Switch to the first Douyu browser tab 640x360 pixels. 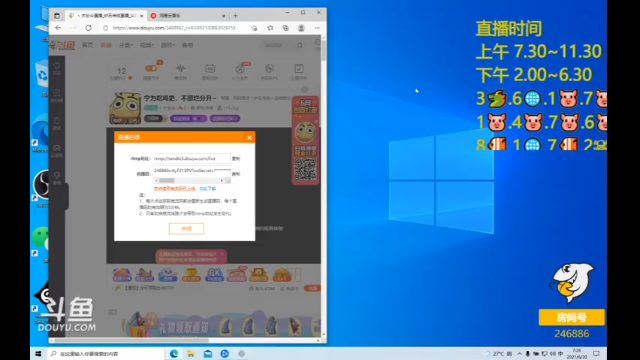[105, 16]
